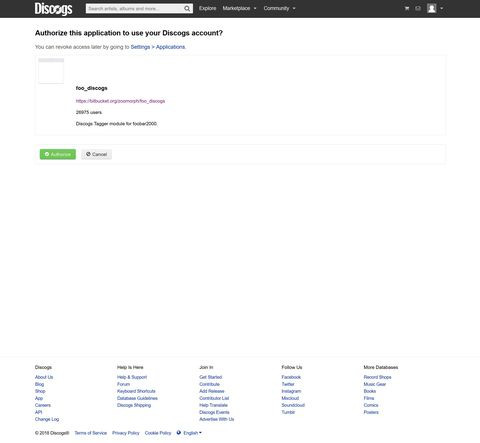Click the search magnifier icon
This screenshot has height=443, width=480.
click(x=187, y=9)
